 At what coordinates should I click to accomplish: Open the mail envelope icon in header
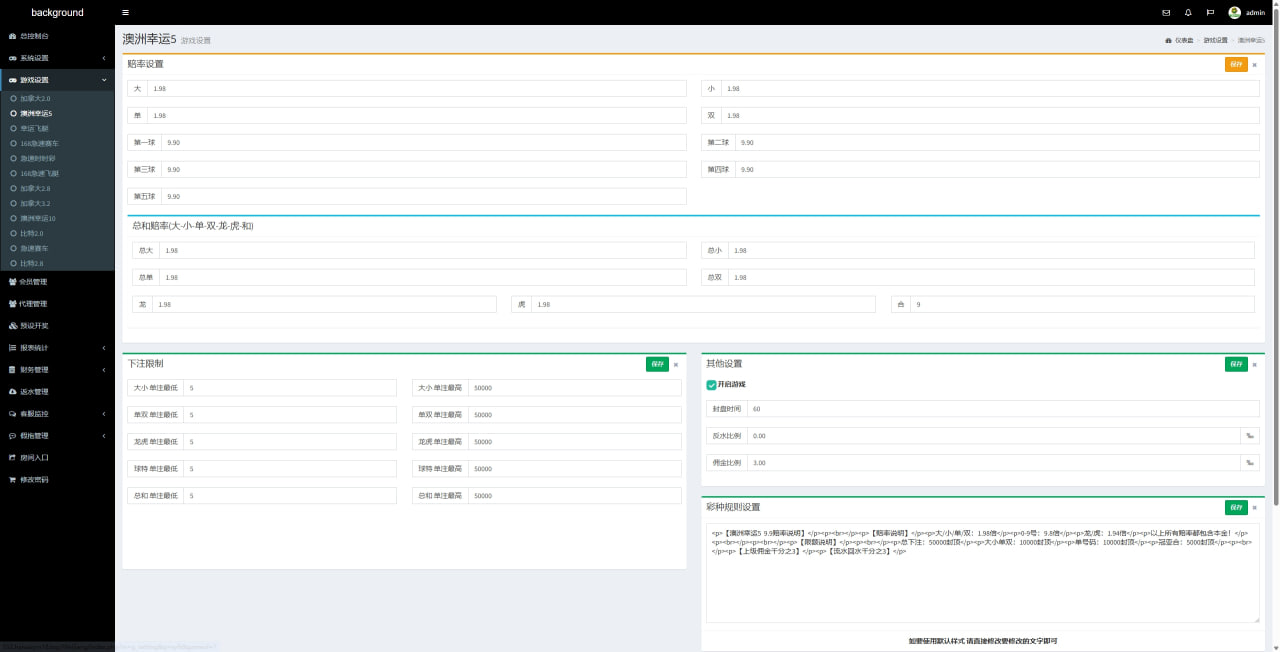[x=1166, y=13]
